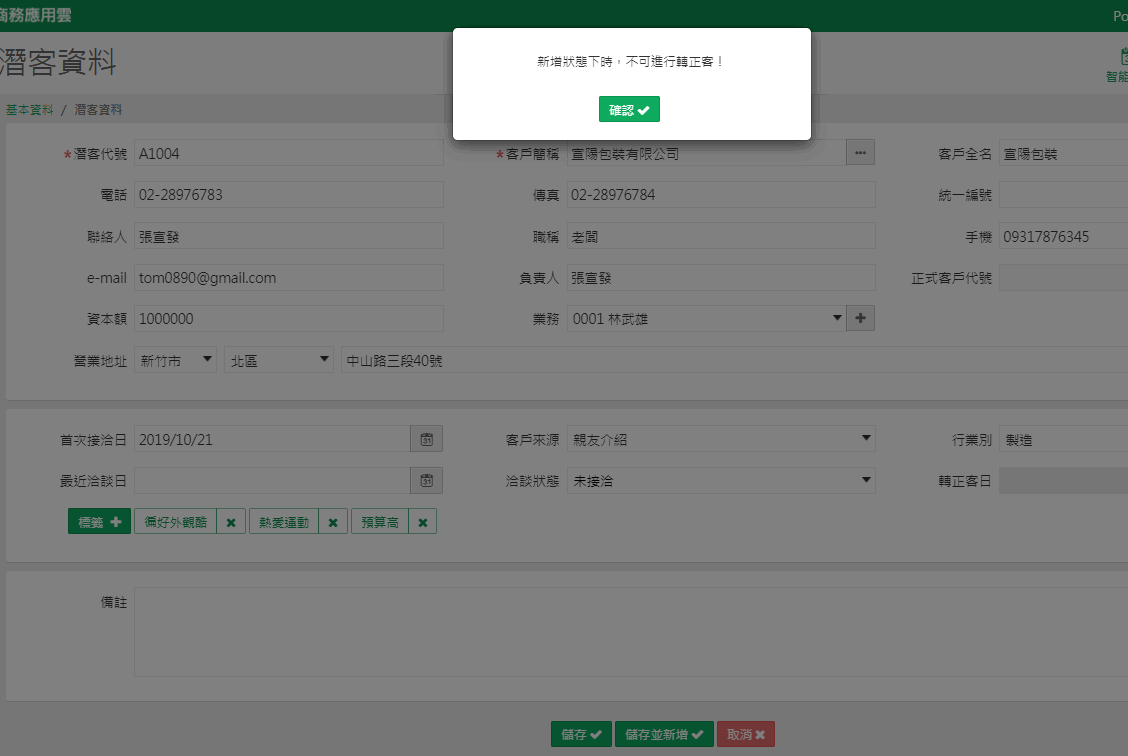
Task: Focus the 潛客代號 field with A1004
Action: coord(288,153)
